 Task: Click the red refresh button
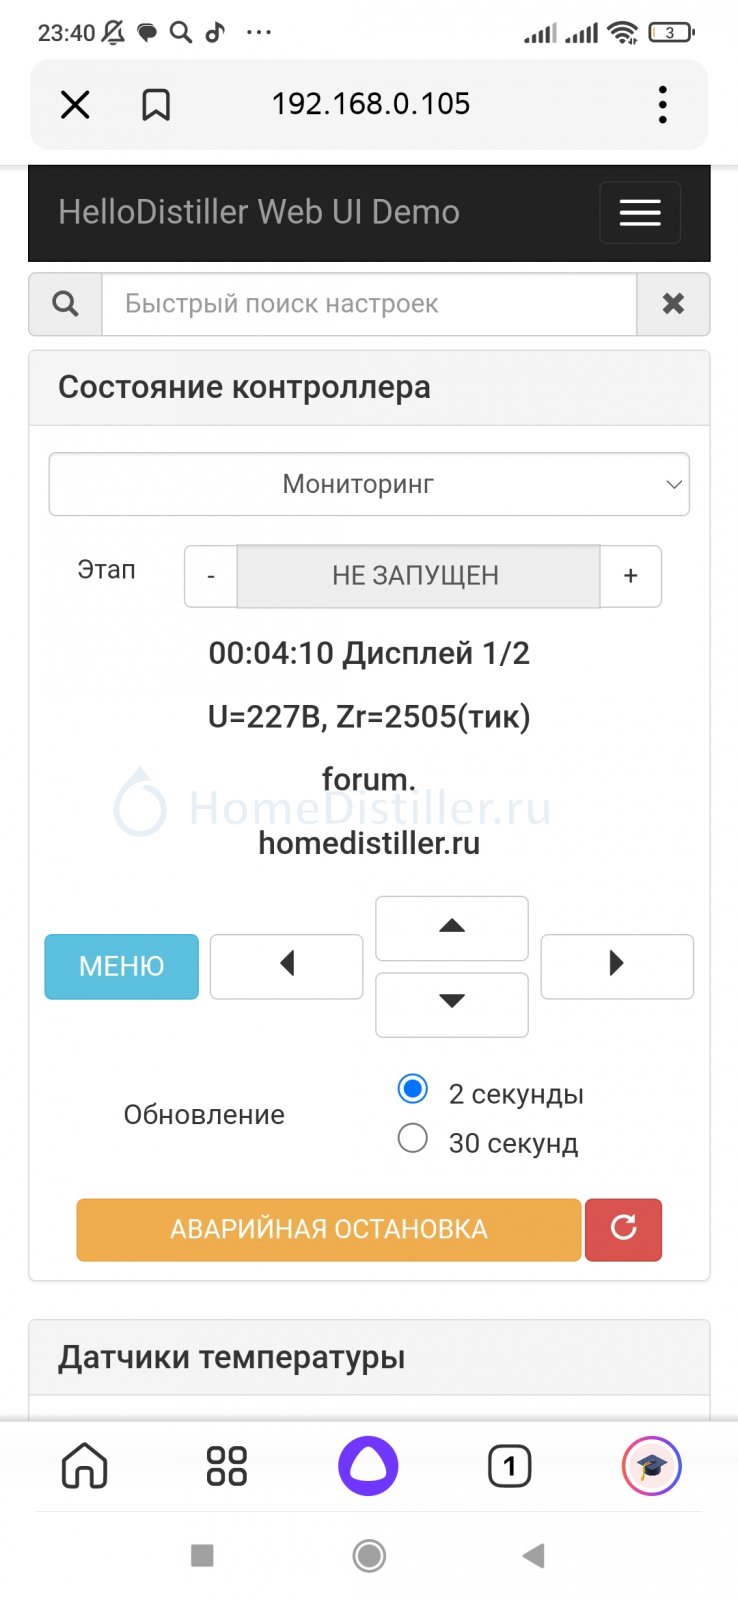tap(623, 1229)
